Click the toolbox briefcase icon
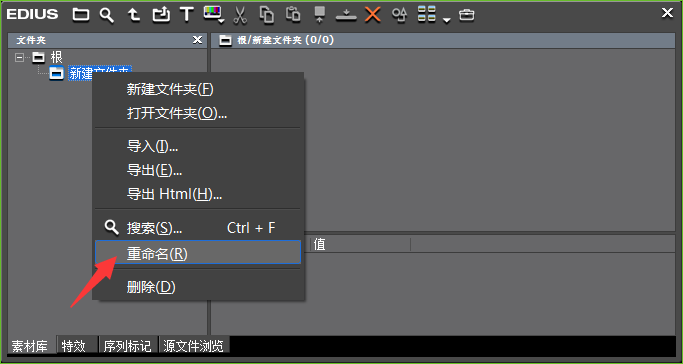This screenshot has height=364, width=683. coord(467,15)
